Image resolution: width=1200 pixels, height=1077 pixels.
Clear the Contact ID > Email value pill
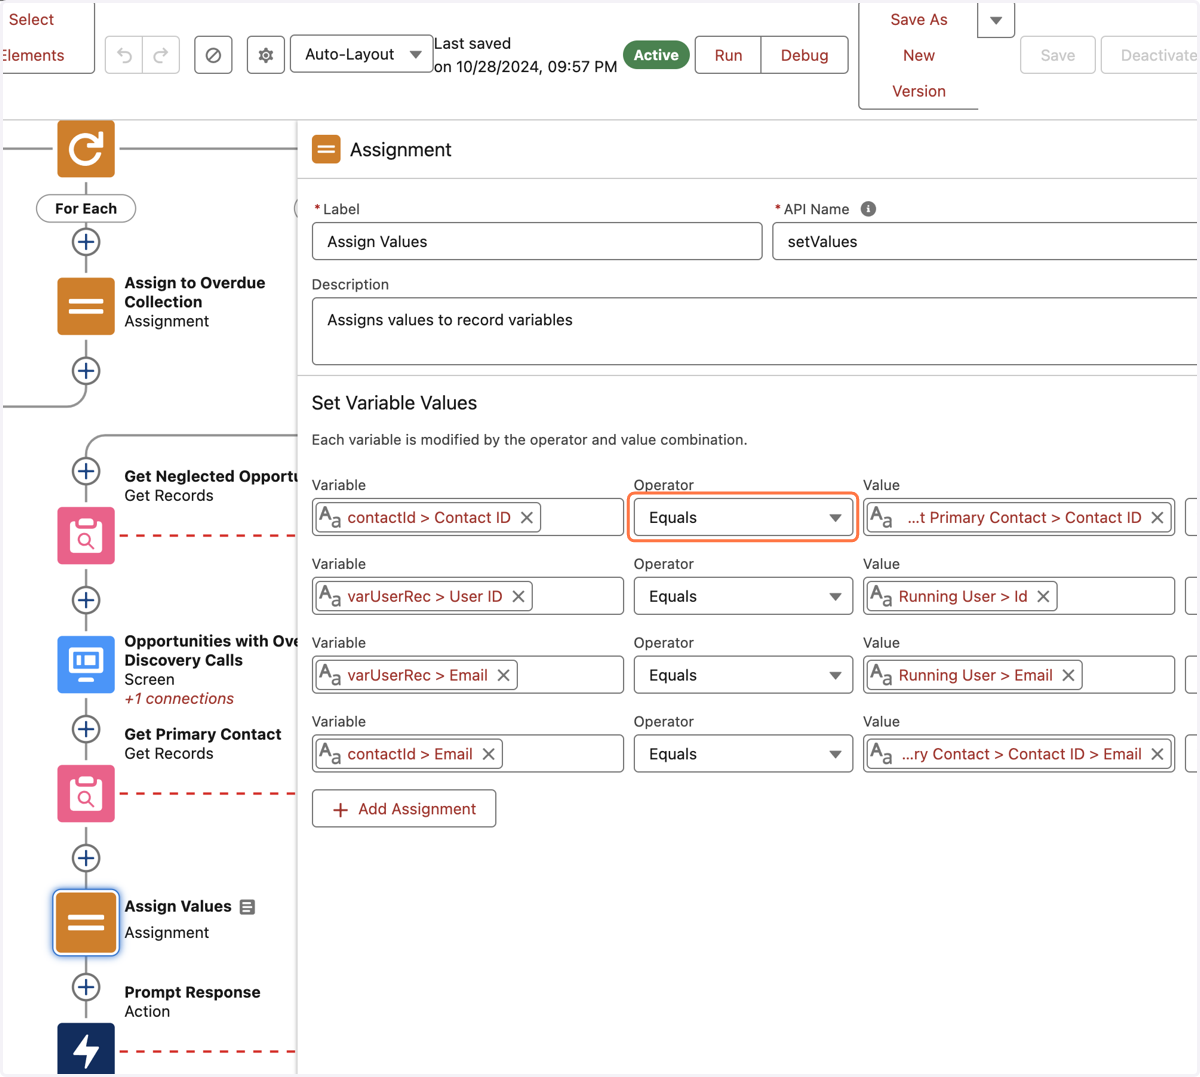pyautogui.click(x=1157, y=754)
